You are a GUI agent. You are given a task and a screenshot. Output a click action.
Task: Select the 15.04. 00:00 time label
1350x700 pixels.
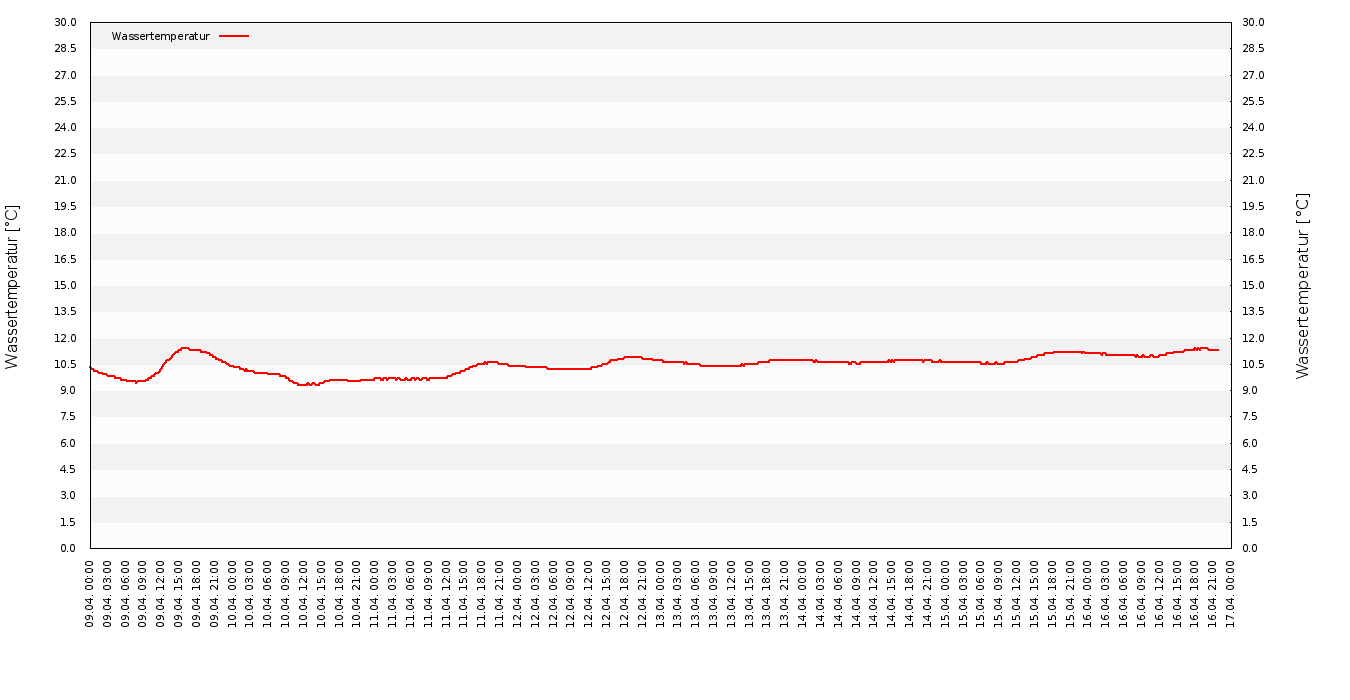click(945, 593)
